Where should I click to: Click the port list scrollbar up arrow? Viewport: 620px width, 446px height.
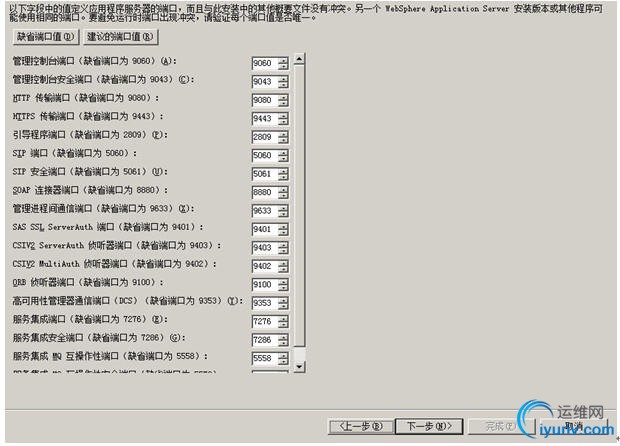(x=299, y=59)
